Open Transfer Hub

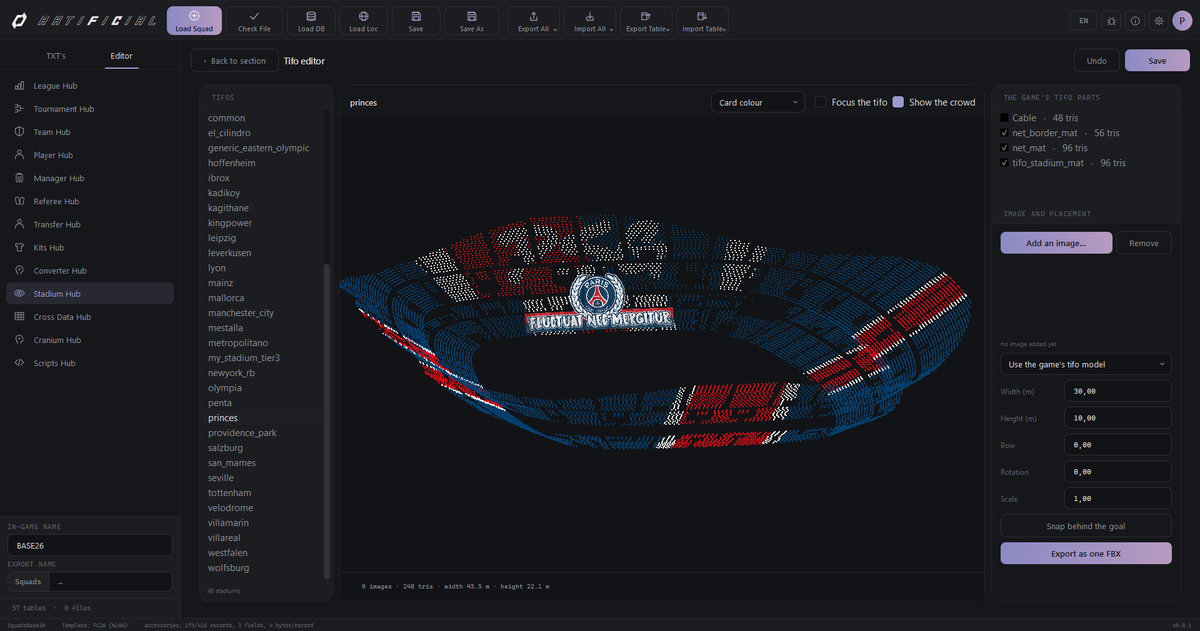90,224
